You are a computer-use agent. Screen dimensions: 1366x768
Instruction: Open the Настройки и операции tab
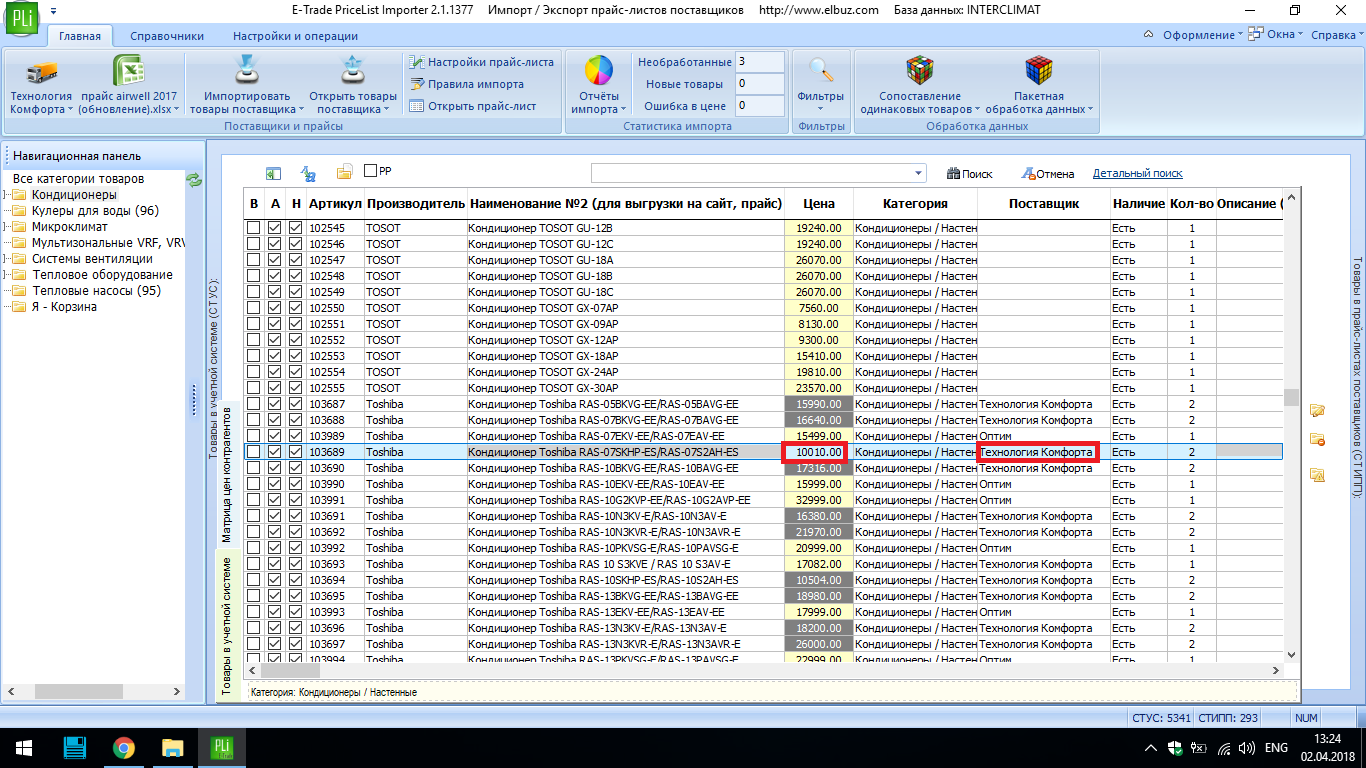tap(295, 36)
